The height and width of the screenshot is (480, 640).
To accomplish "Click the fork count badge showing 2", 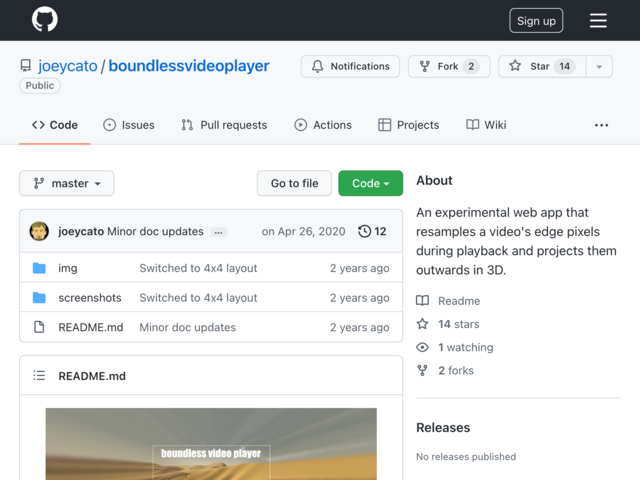I will (471, 66).
